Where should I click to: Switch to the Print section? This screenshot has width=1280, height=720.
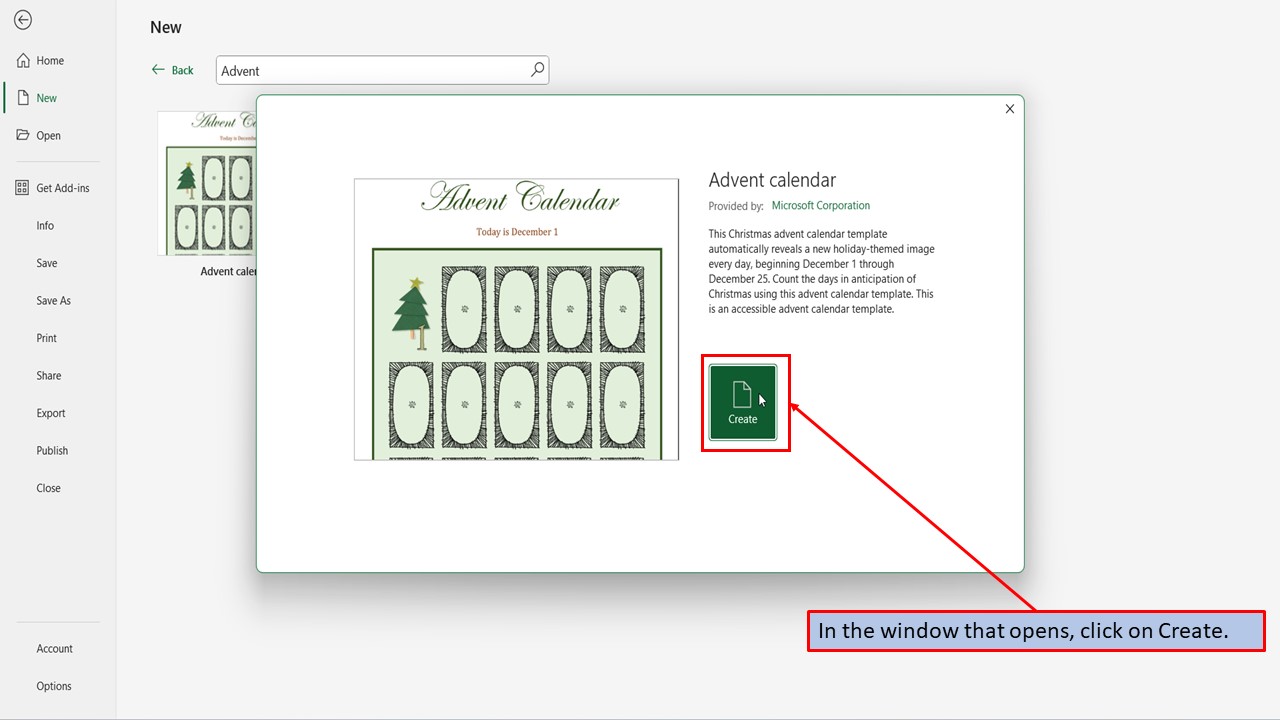44,337
